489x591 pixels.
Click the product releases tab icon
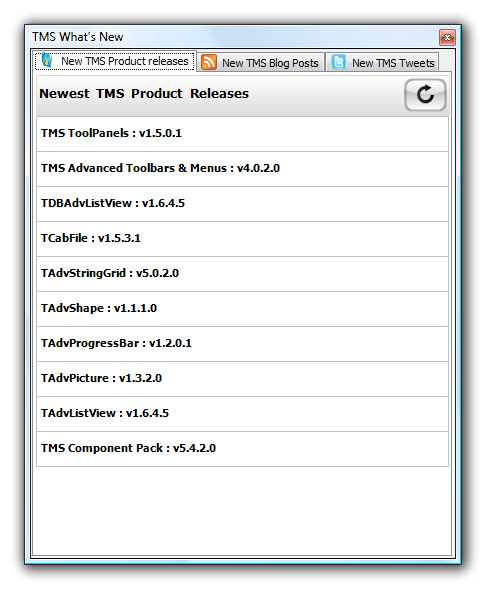click(x=47, y=61)
